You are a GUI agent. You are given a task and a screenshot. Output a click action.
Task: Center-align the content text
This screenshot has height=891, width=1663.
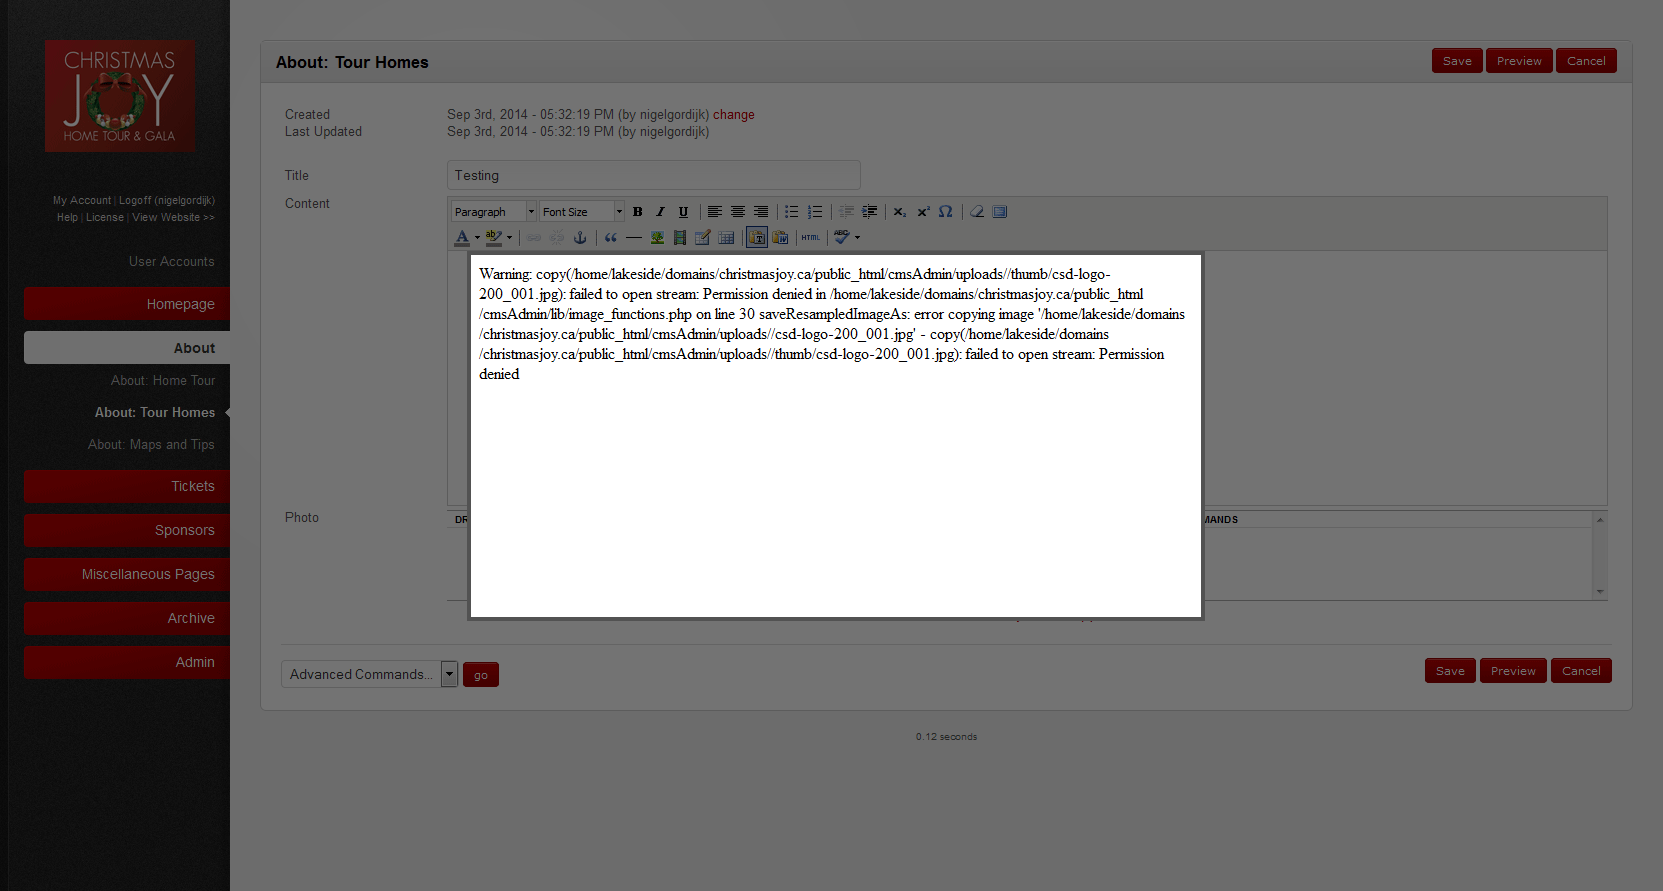737,212
